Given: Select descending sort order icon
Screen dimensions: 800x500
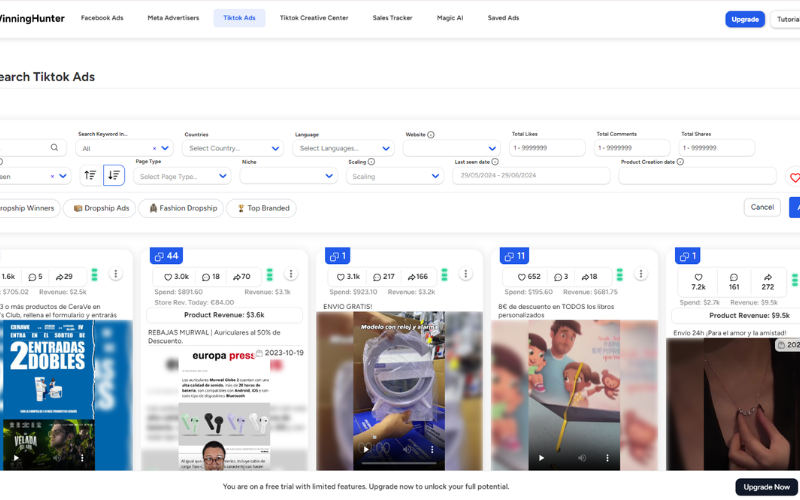Looking at the screenshot, I should (114, 176).
